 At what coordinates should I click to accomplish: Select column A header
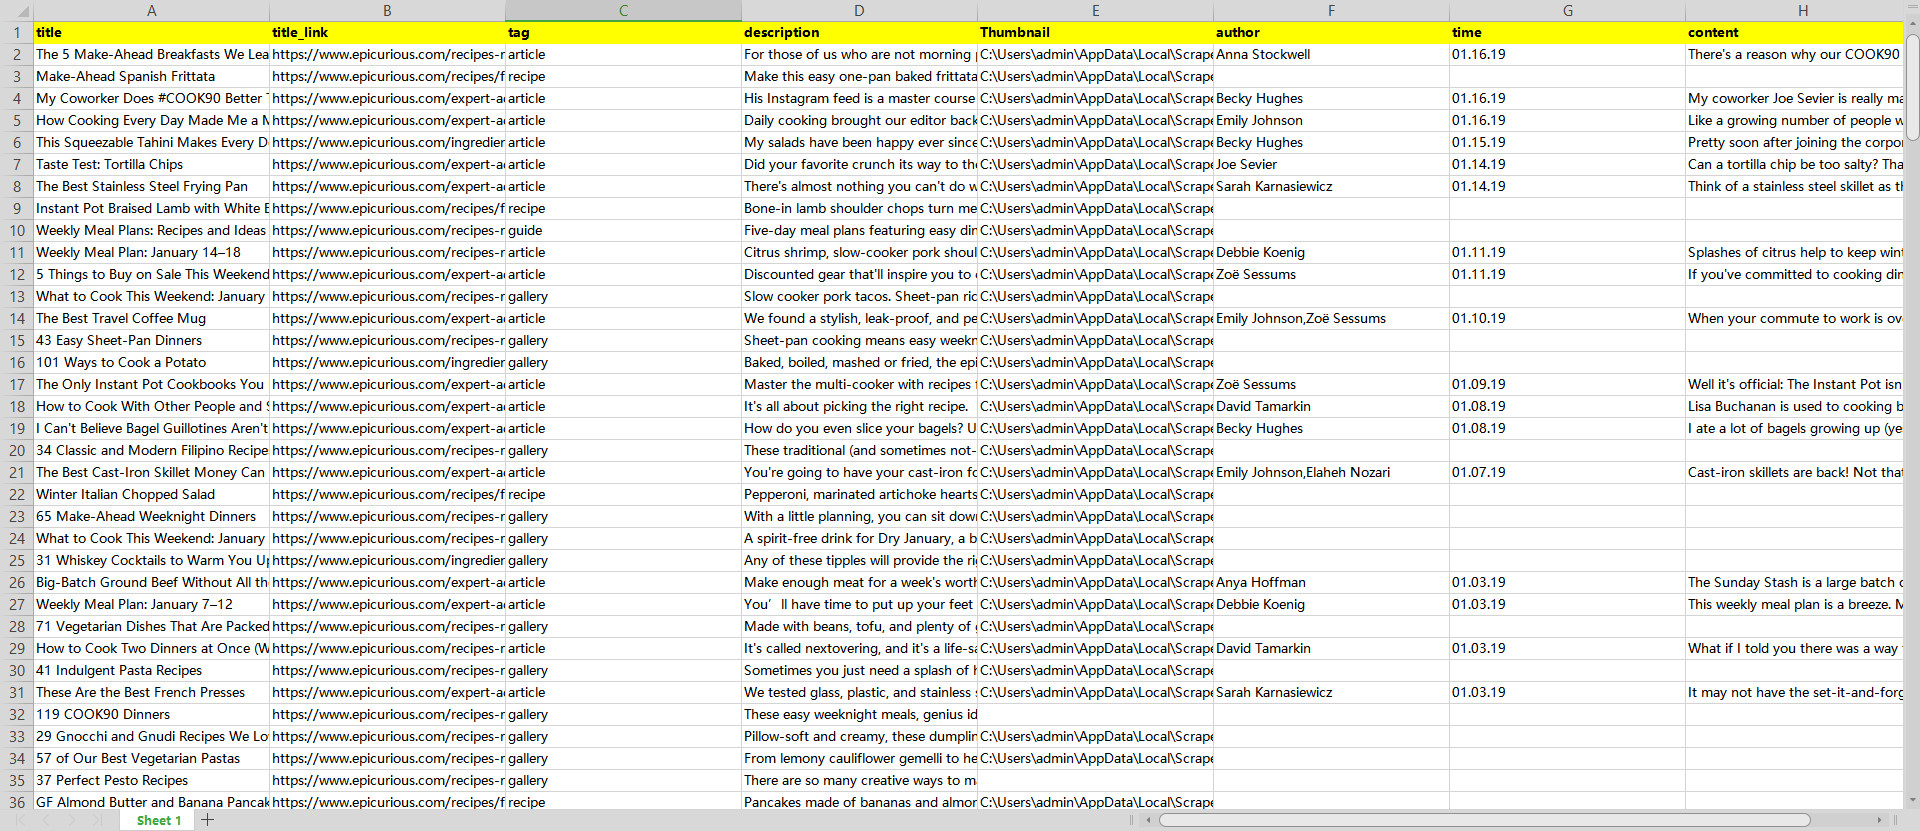point(151,11)
